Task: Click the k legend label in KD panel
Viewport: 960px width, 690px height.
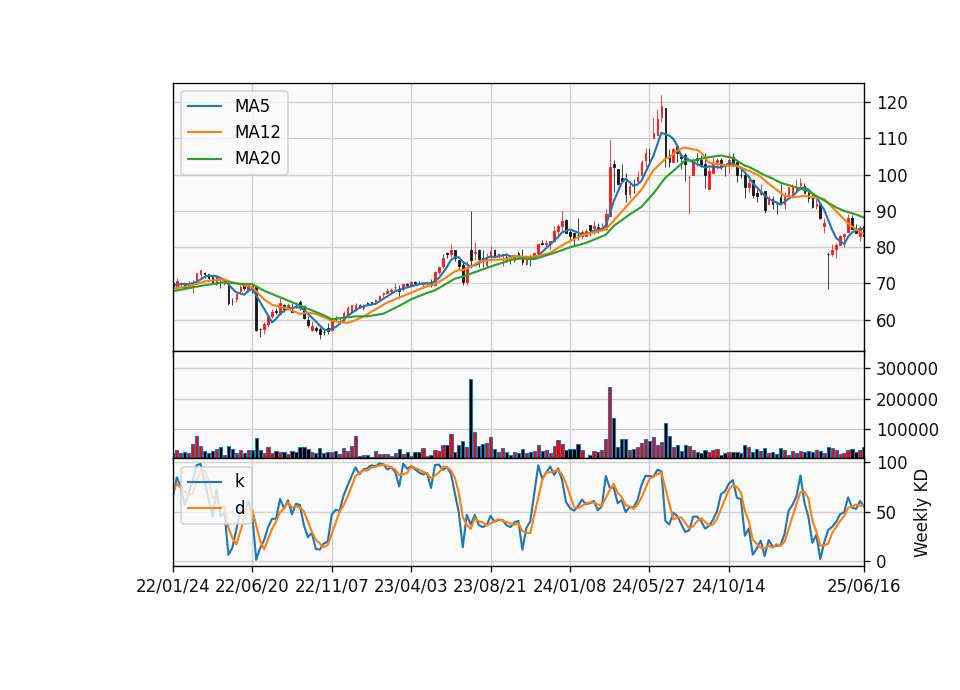Action: (239, 481)
